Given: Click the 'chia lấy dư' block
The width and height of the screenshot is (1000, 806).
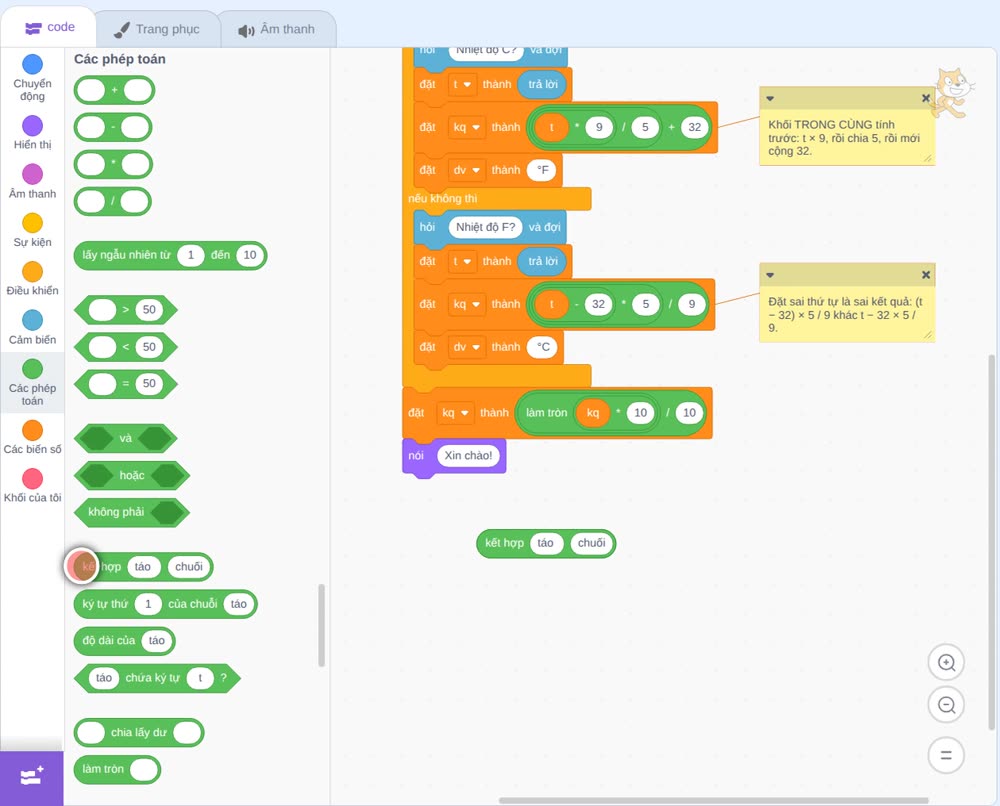Looking at the screenshot, I should pos(139,732).
